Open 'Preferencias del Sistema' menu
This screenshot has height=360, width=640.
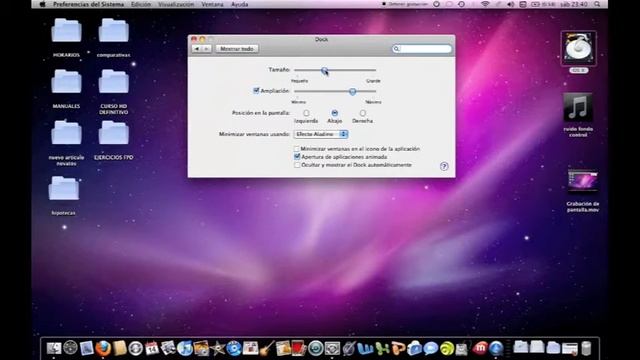tap(88, 4)
